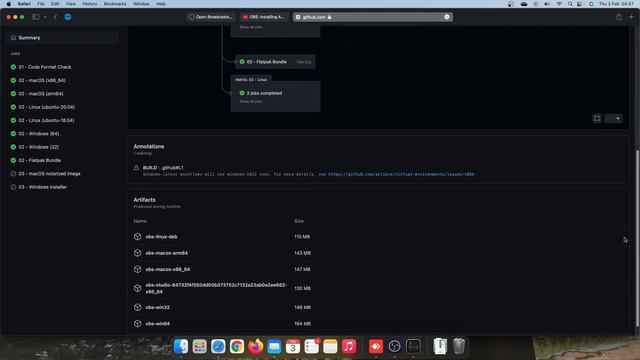
Task: Open the Safari share menu
Action: pos(619,17)
